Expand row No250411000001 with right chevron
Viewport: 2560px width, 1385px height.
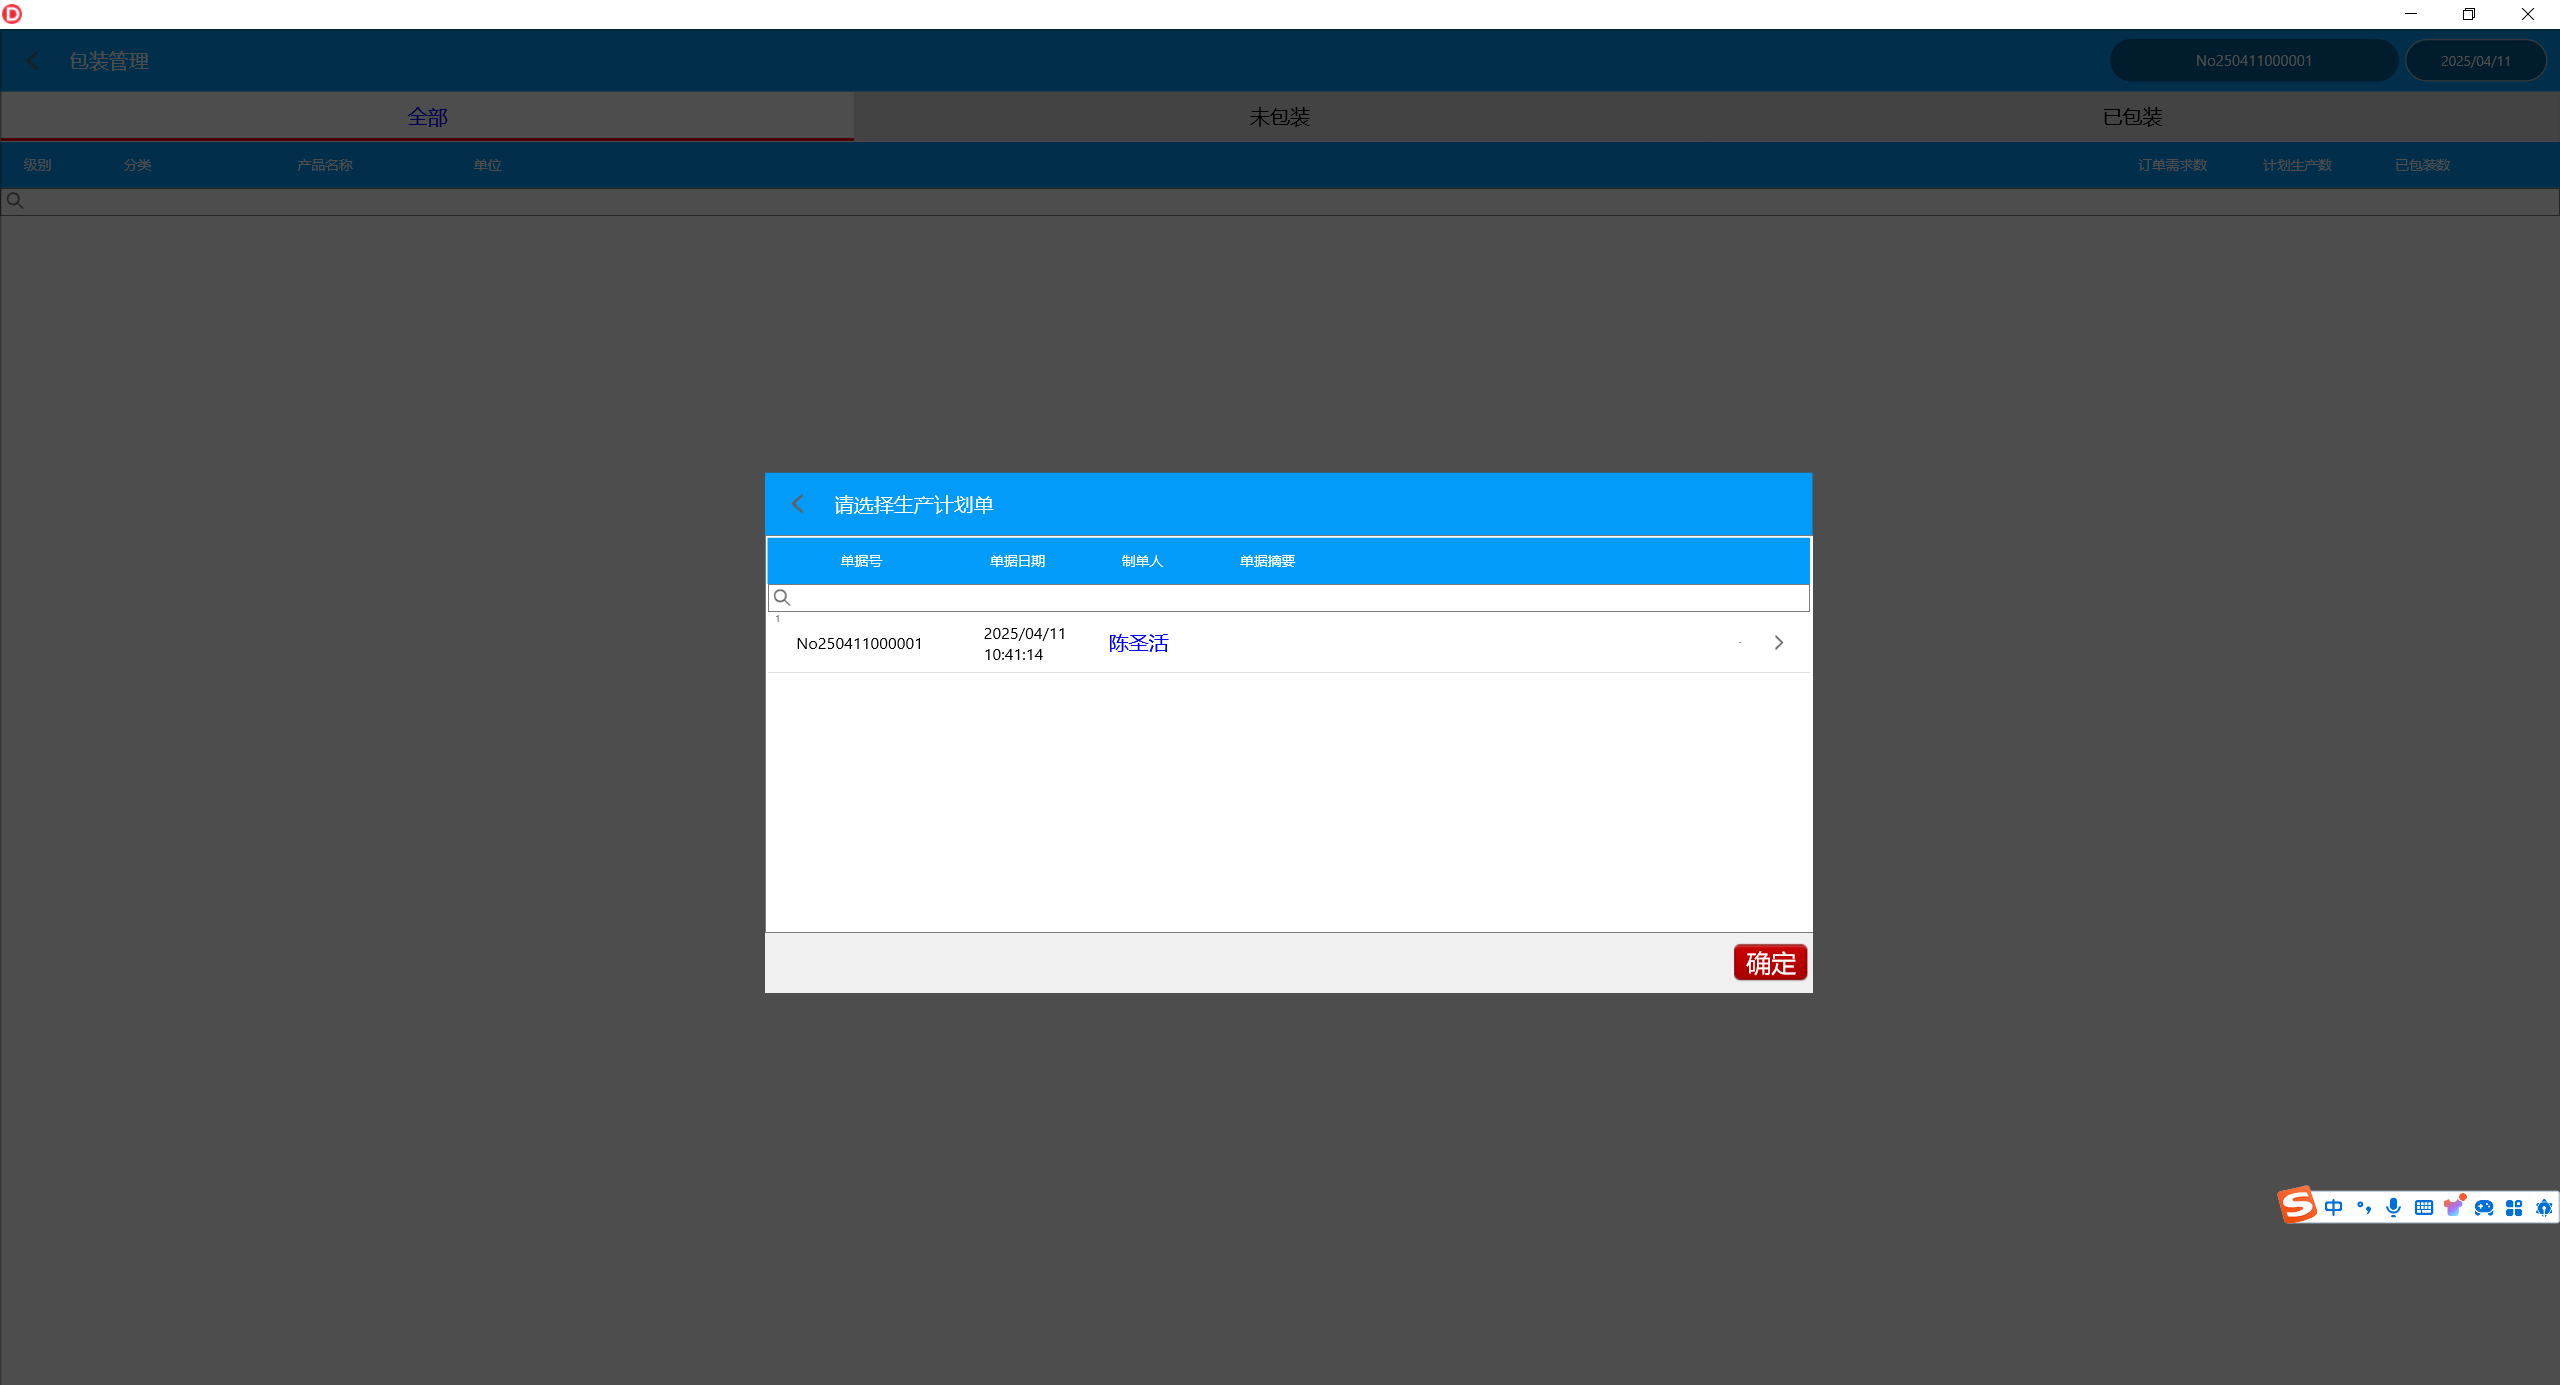point(1778,643)
